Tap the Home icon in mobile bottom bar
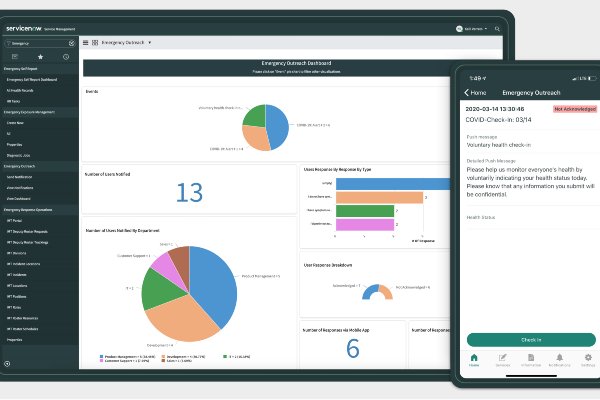The width and height of the screenshot is (600, 400). [473, 358]
